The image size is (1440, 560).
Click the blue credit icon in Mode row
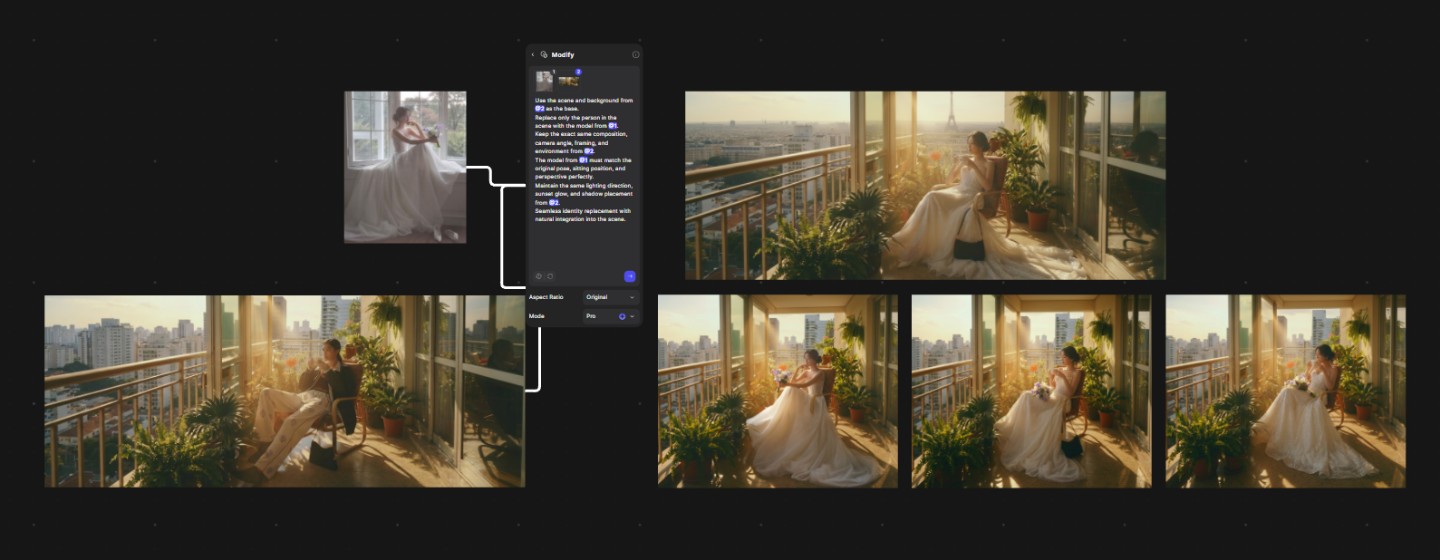point(623,316)
